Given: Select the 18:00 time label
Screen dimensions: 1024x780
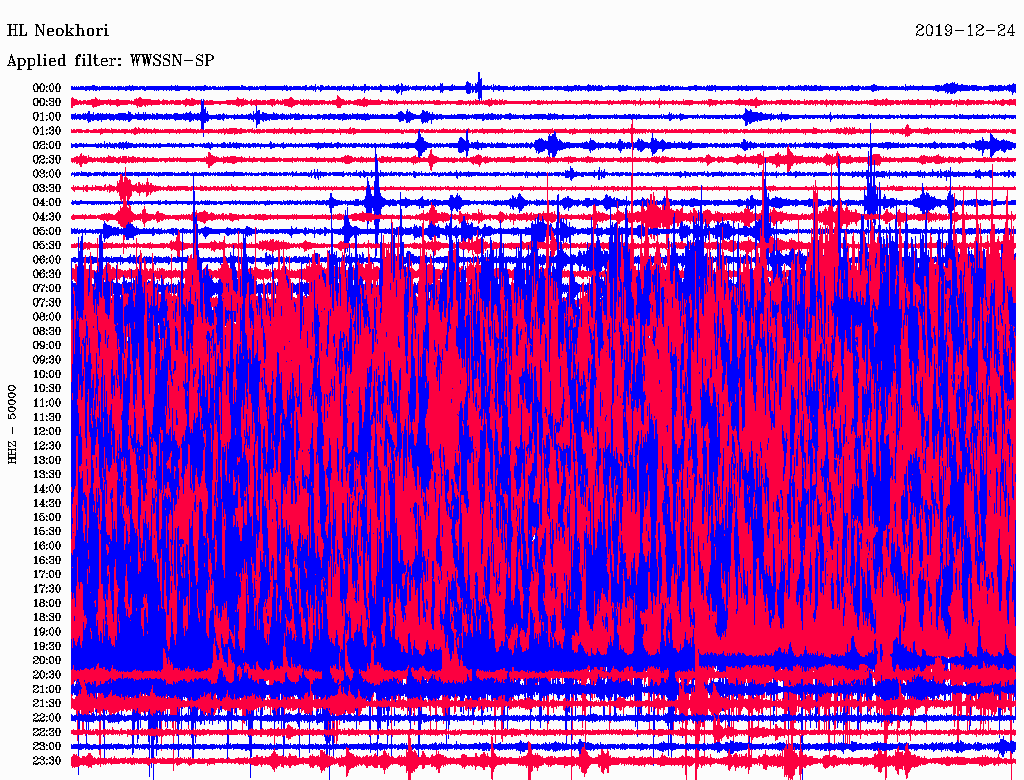Looking at the screenshot, I should click(x=47, y=603).
